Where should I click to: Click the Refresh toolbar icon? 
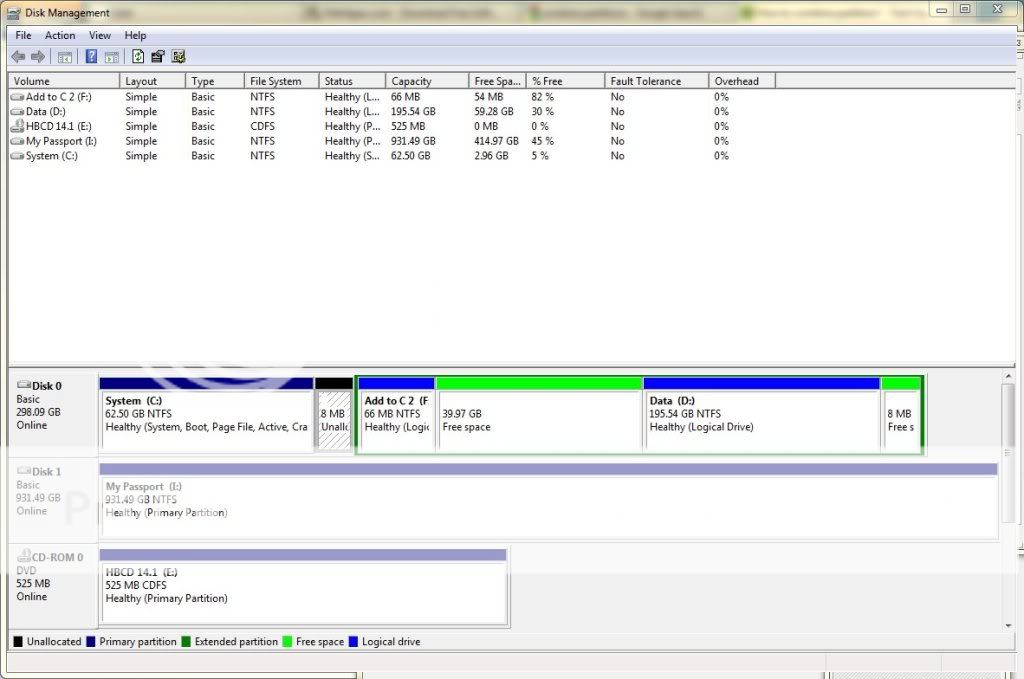[138, 57]
